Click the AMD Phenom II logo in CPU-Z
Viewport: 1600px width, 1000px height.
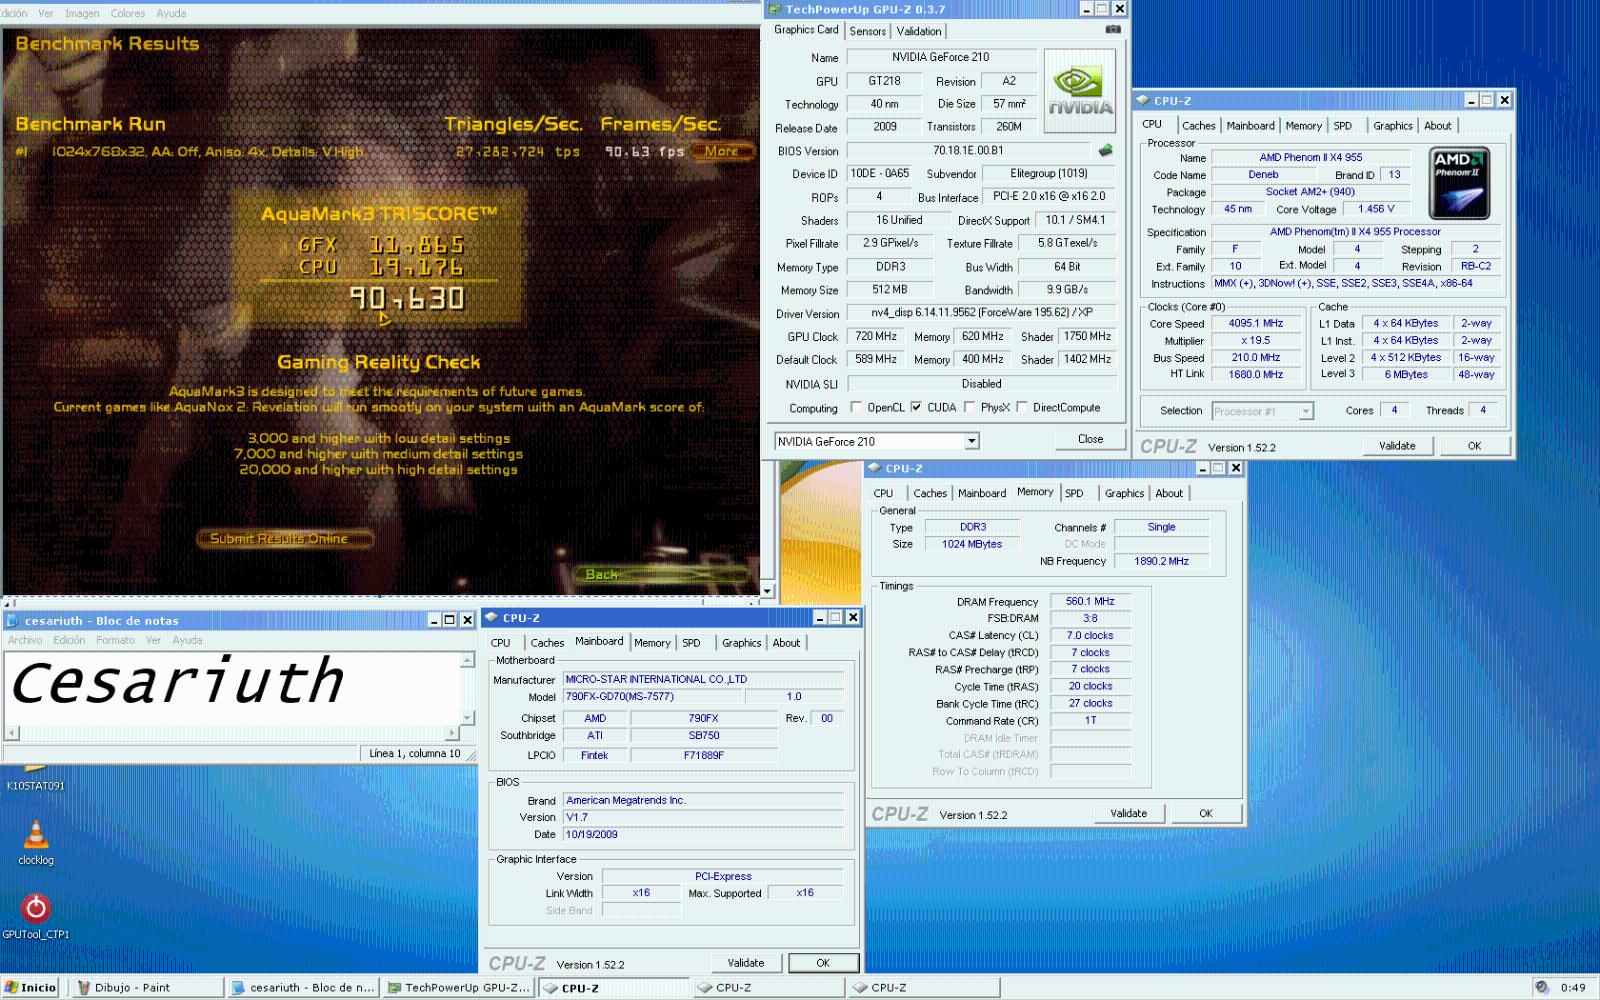coord(1459,183)
